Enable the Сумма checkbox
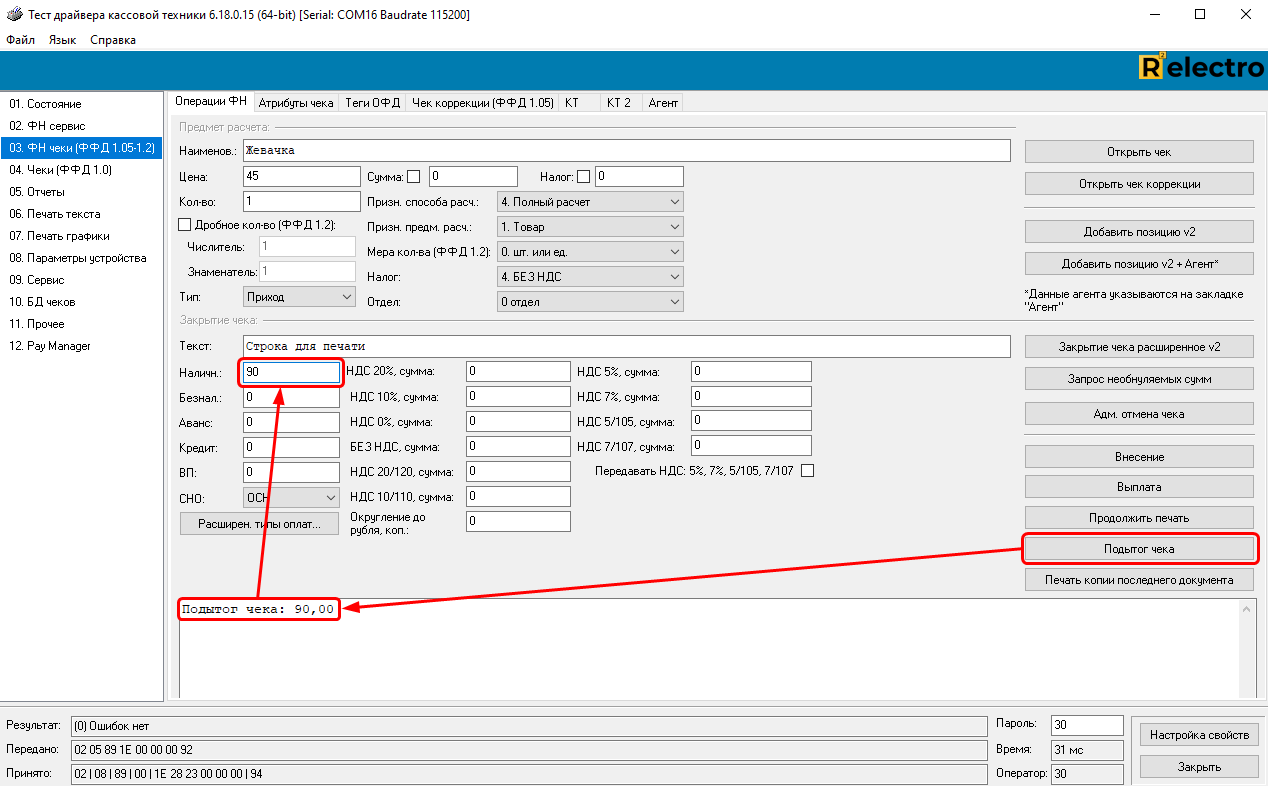 [x=413, y=177]
